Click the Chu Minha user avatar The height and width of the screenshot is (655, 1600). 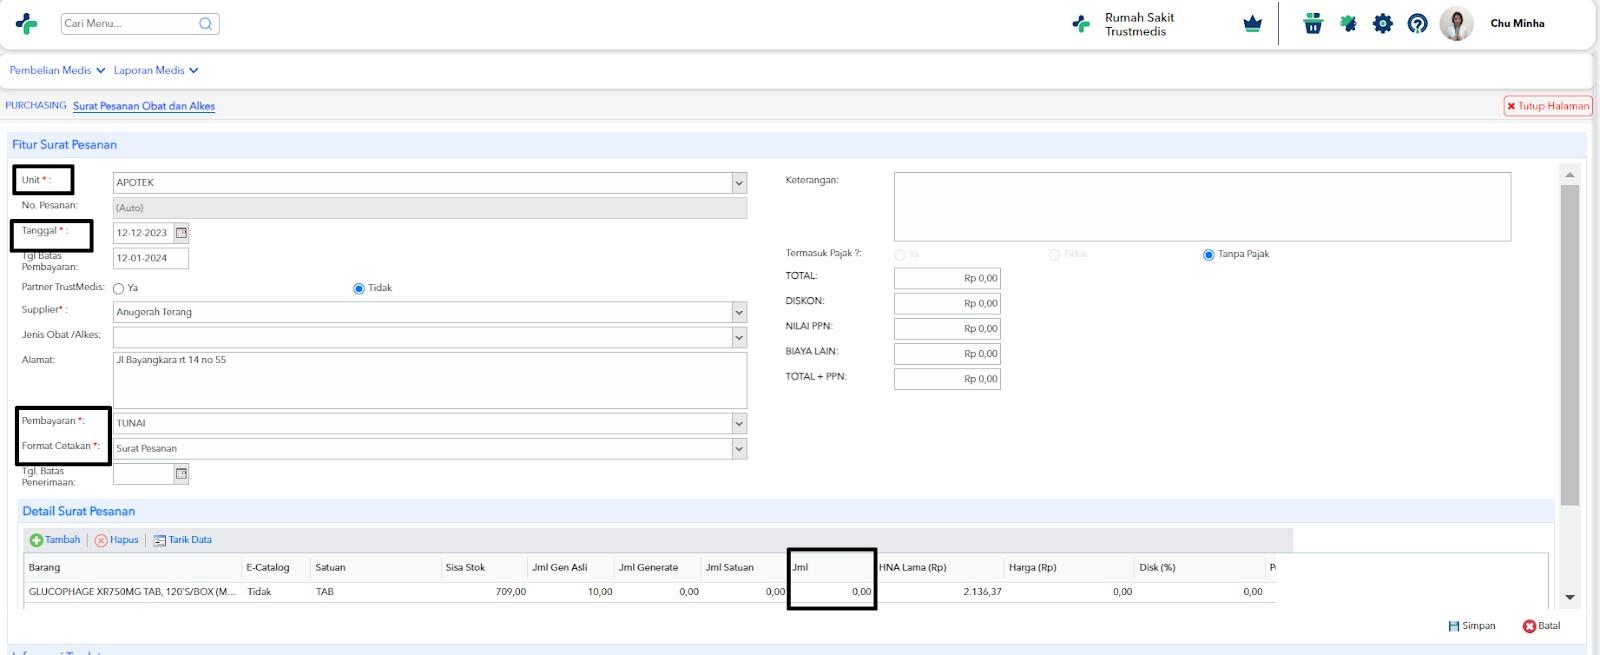click(1456, 23)
